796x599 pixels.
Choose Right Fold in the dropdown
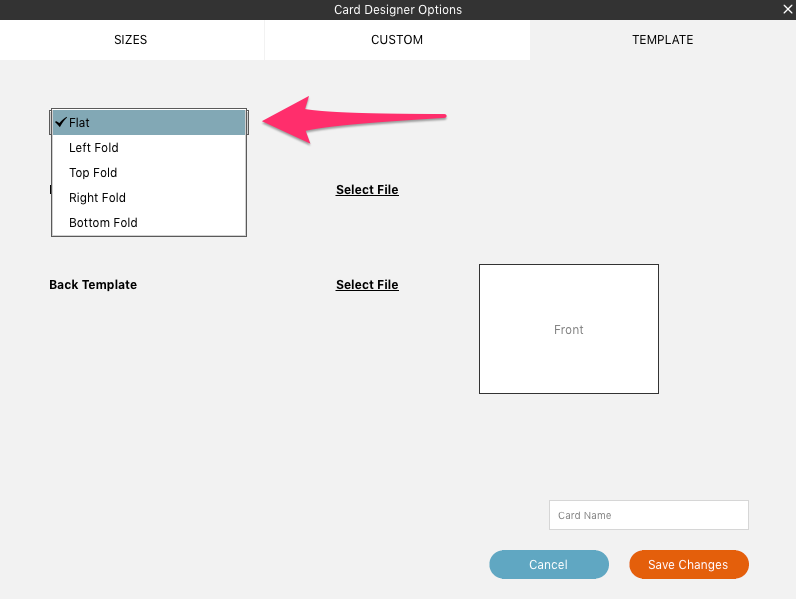coord(149,197)
